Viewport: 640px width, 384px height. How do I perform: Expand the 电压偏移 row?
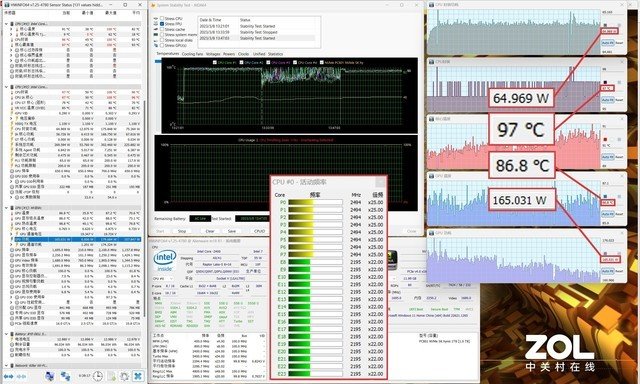click(11, 118)
